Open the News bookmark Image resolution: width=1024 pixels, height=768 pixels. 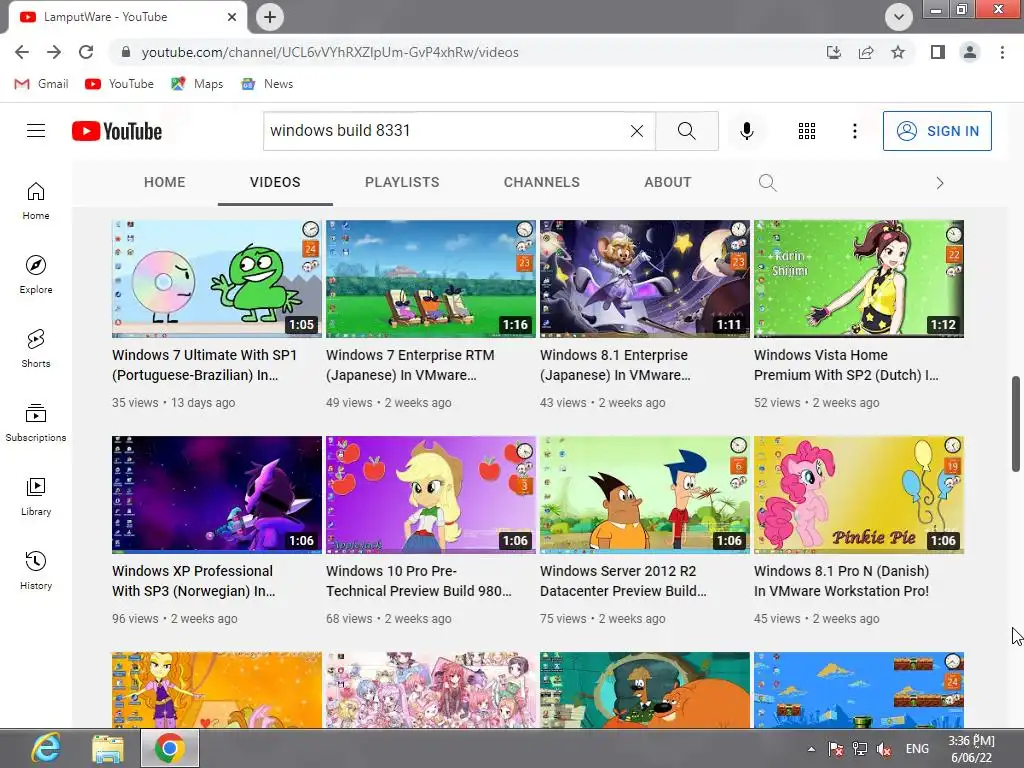pyautogui.click(x=268, y=84)
